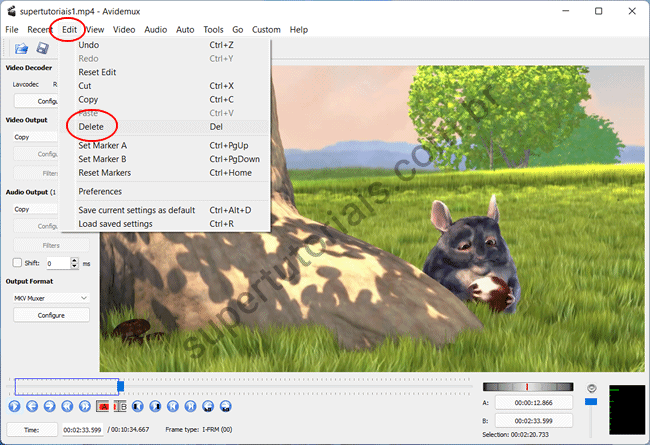Viewport: 650px width, 445px height.
Task: Click the Time button near the timecode
Action: (31, 429)
